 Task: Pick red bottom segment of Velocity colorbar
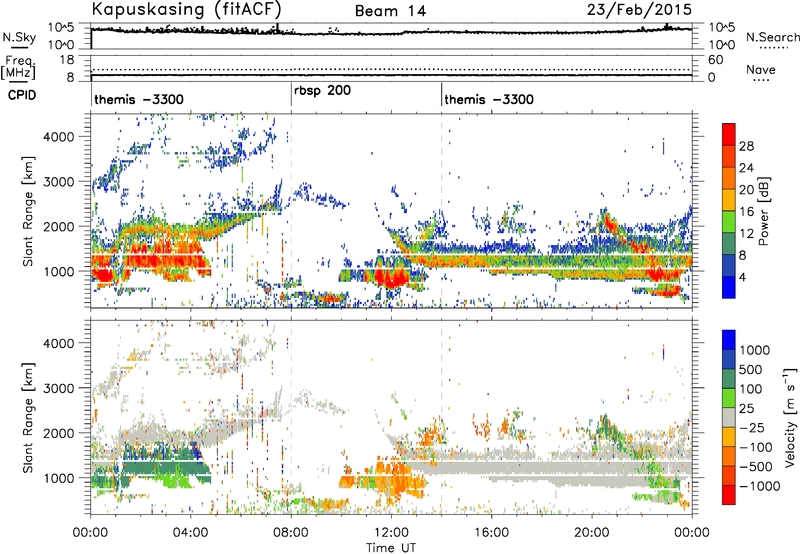click(x=729, y=495)
